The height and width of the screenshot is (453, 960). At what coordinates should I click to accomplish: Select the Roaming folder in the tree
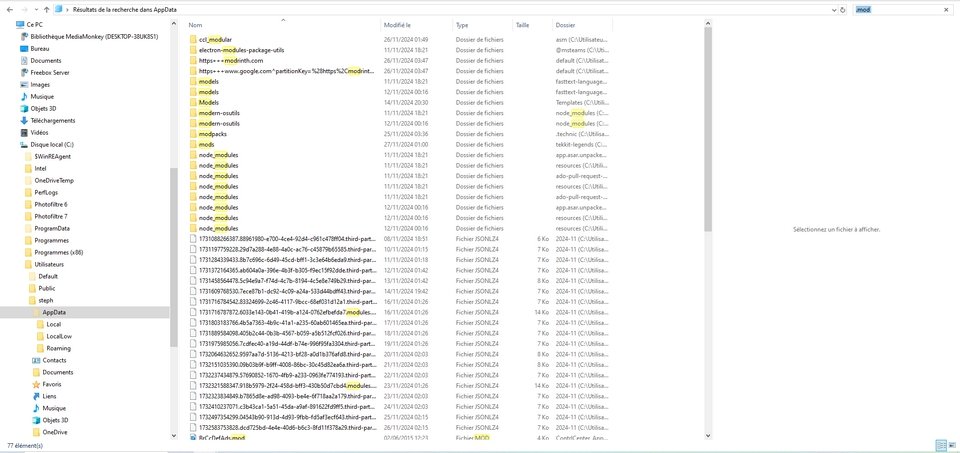(59, 348)
